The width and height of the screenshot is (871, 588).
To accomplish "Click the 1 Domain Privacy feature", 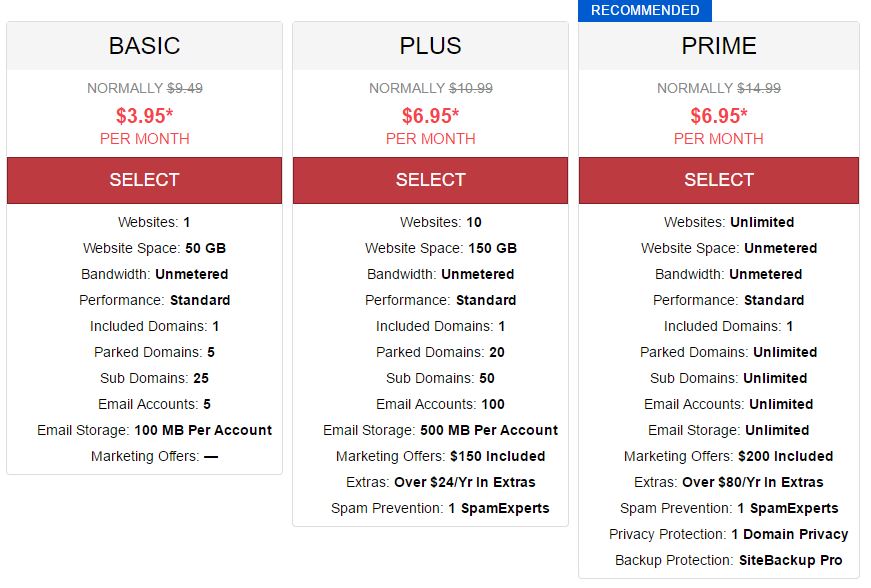I will [790, 534].
